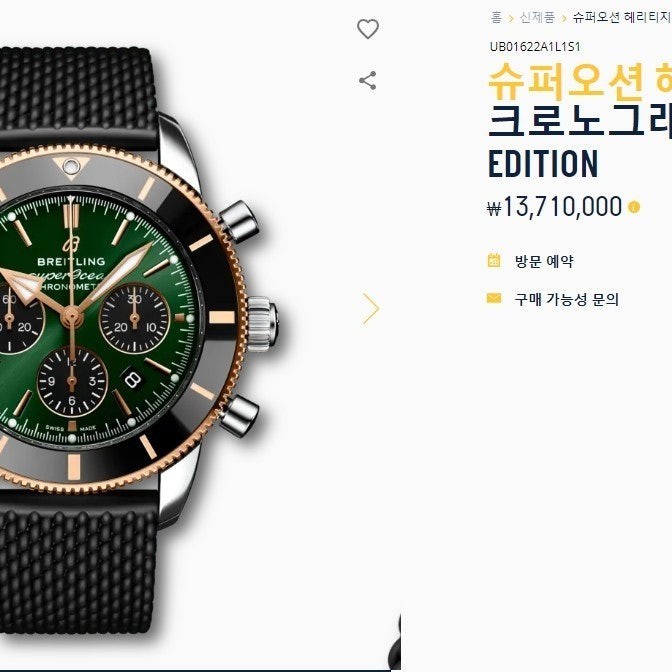Click chevron between 홈 and 신제품
672x672 pixels.
point(511,18)
